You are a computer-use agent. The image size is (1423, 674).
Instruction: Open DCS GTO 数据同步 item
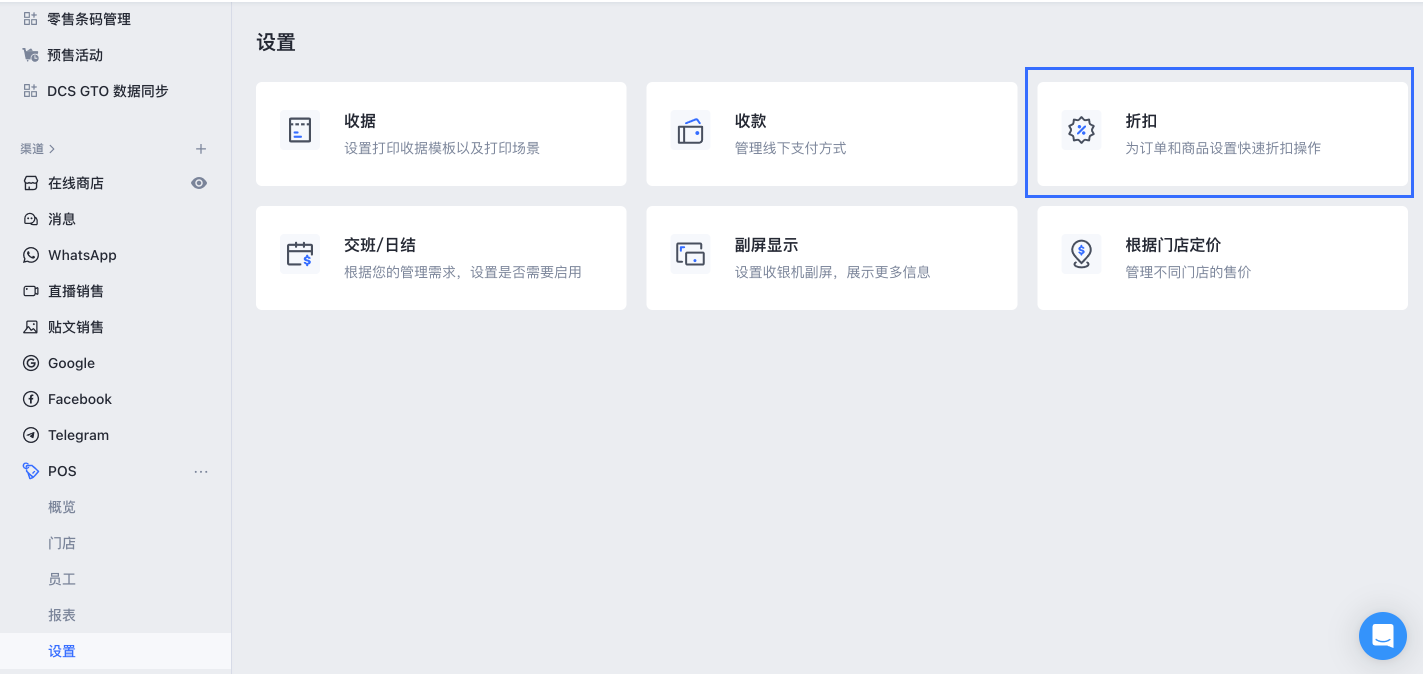click(x=108, y=91)
